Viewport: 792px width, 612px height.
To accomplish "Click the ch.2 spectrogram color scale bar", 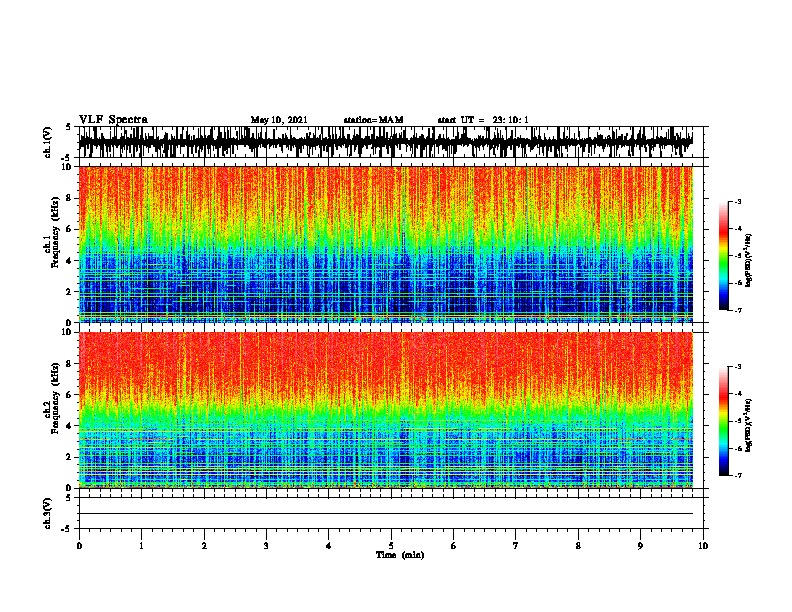I will 724,421.
